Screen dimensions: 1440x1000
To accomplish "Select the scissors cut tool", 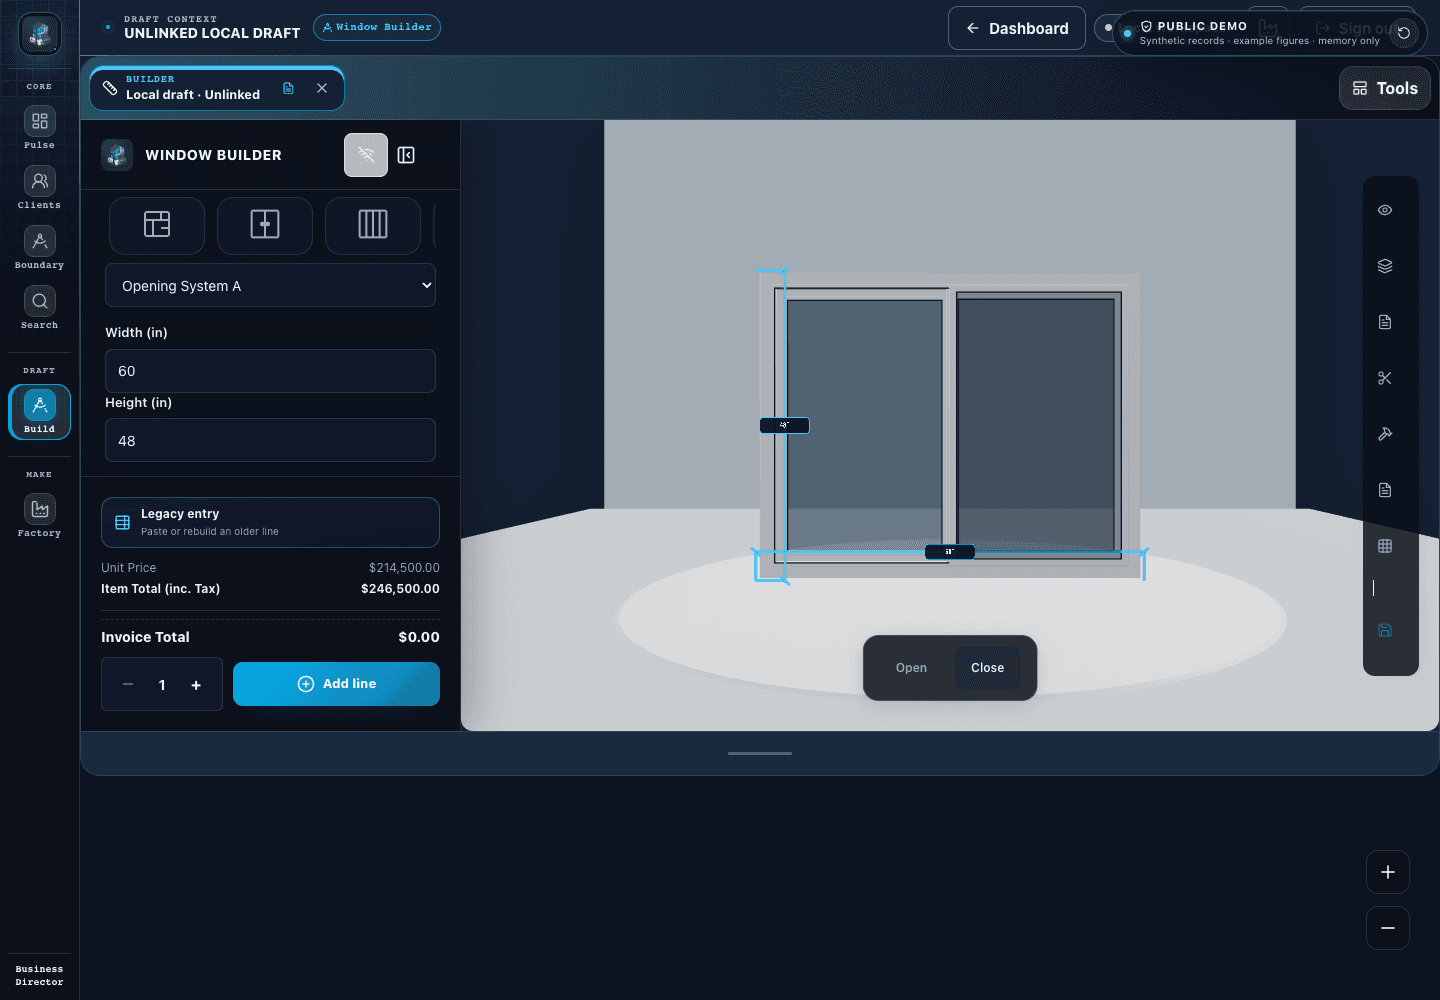I will pyautogui.click(x=1385, y=378).
